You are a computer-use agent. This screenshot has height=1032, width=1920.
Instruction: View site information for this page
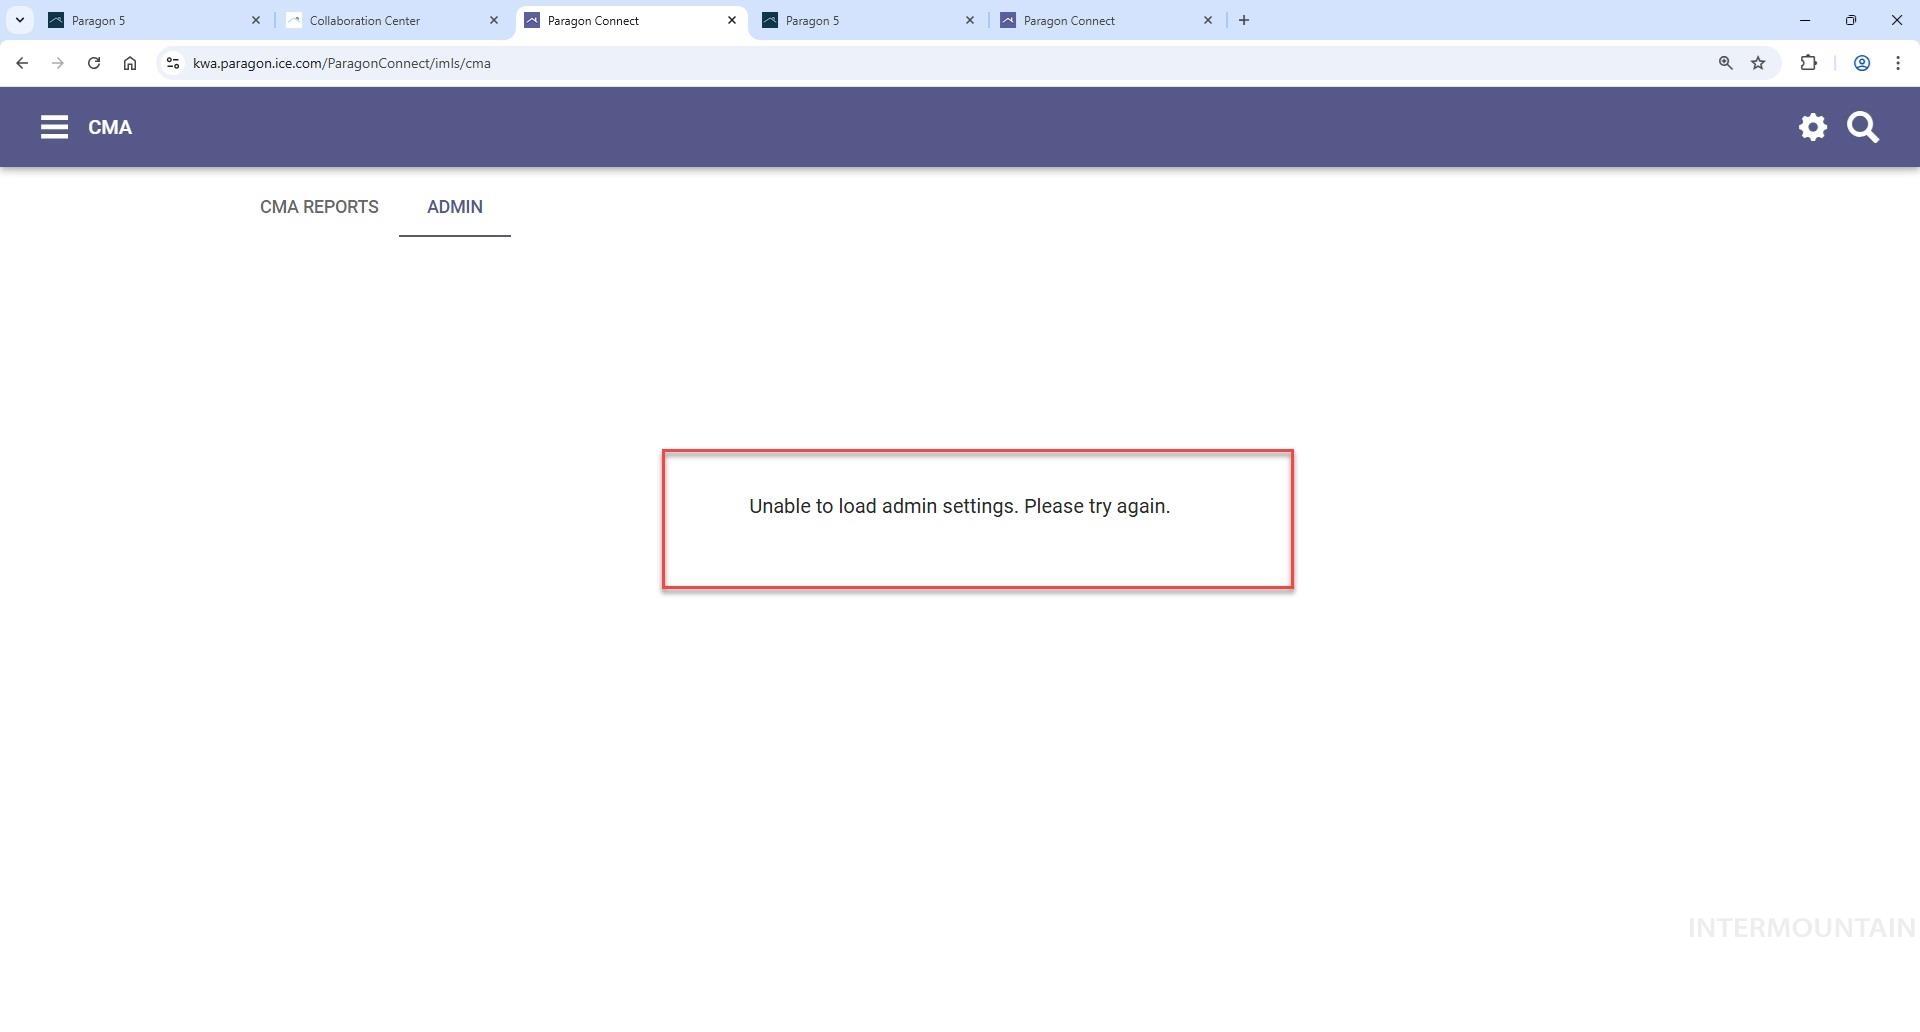pos(173,63)
